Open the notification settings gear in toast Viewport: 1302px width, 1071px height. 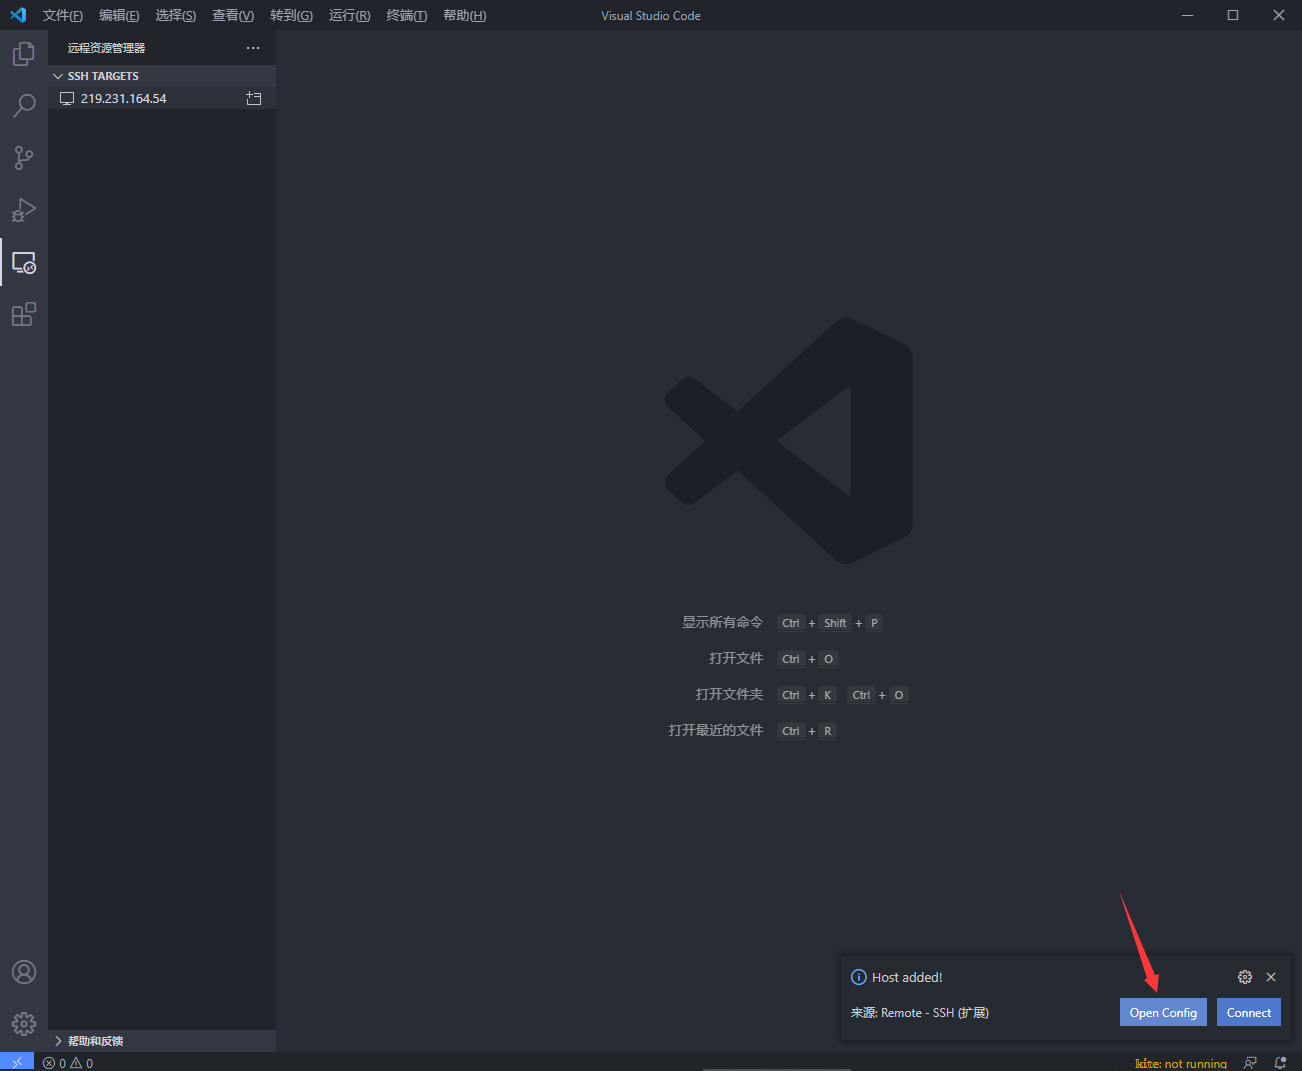point(1245,977)
